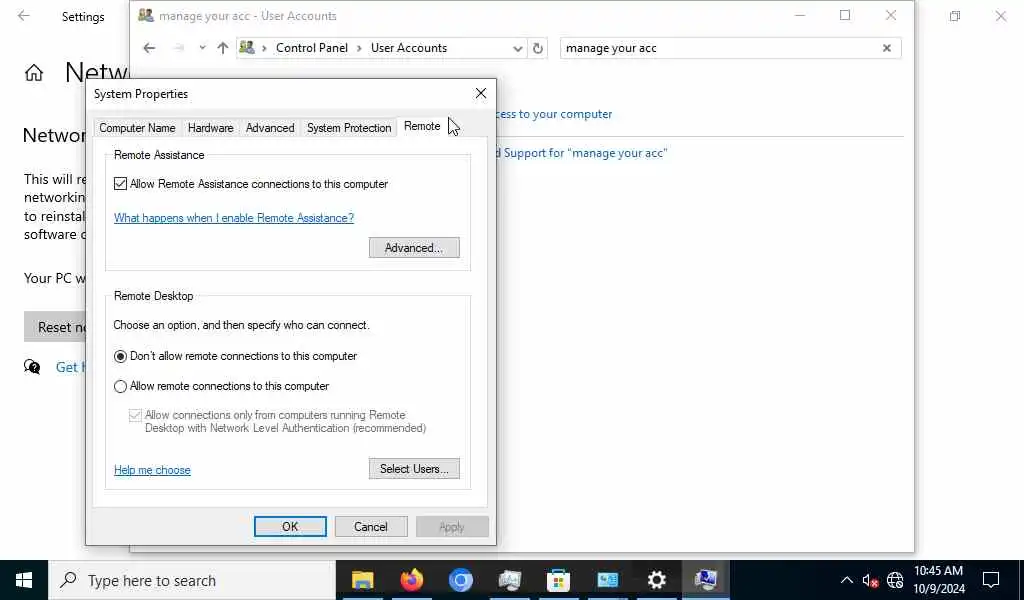Close the System Properties dialog
Screen dimensions: 1024x600
481,93
